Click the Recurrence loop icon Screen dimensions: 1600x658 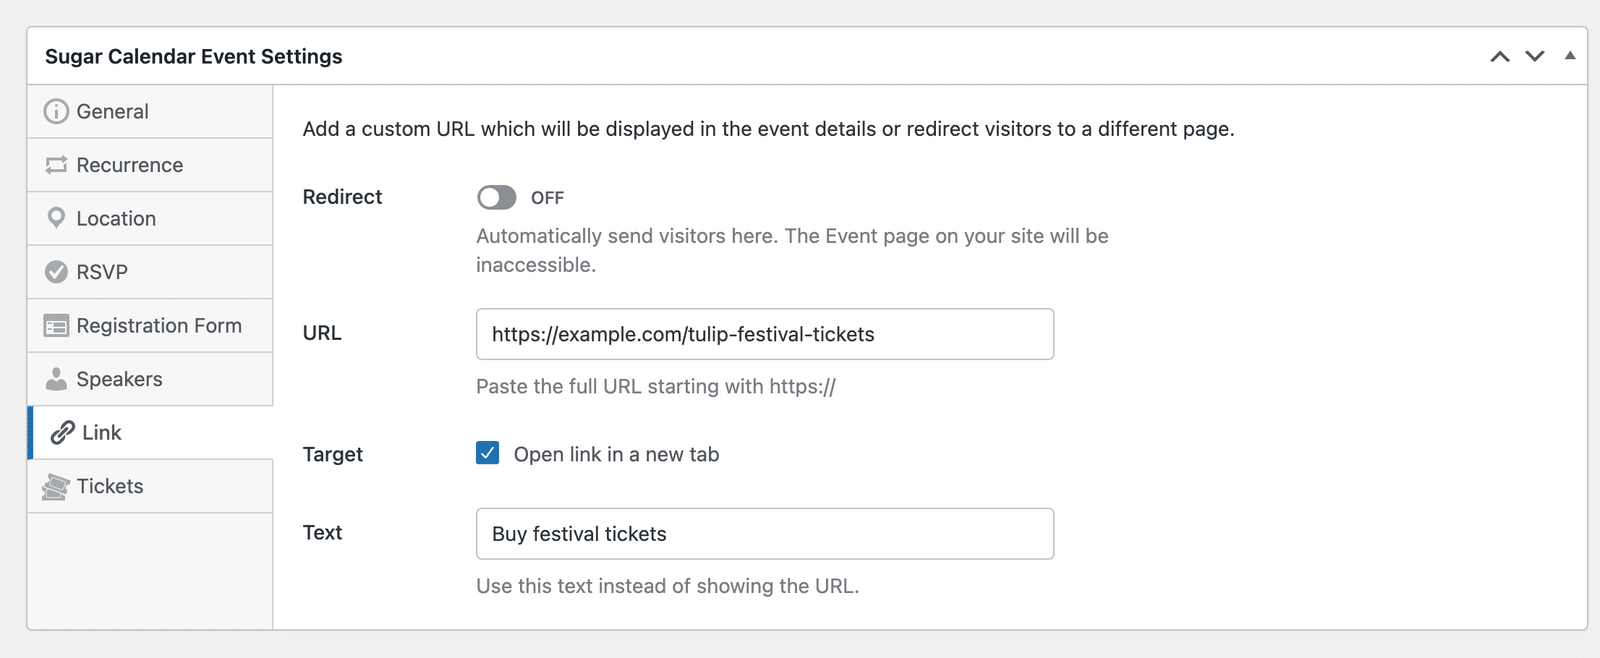pos(56,165)
